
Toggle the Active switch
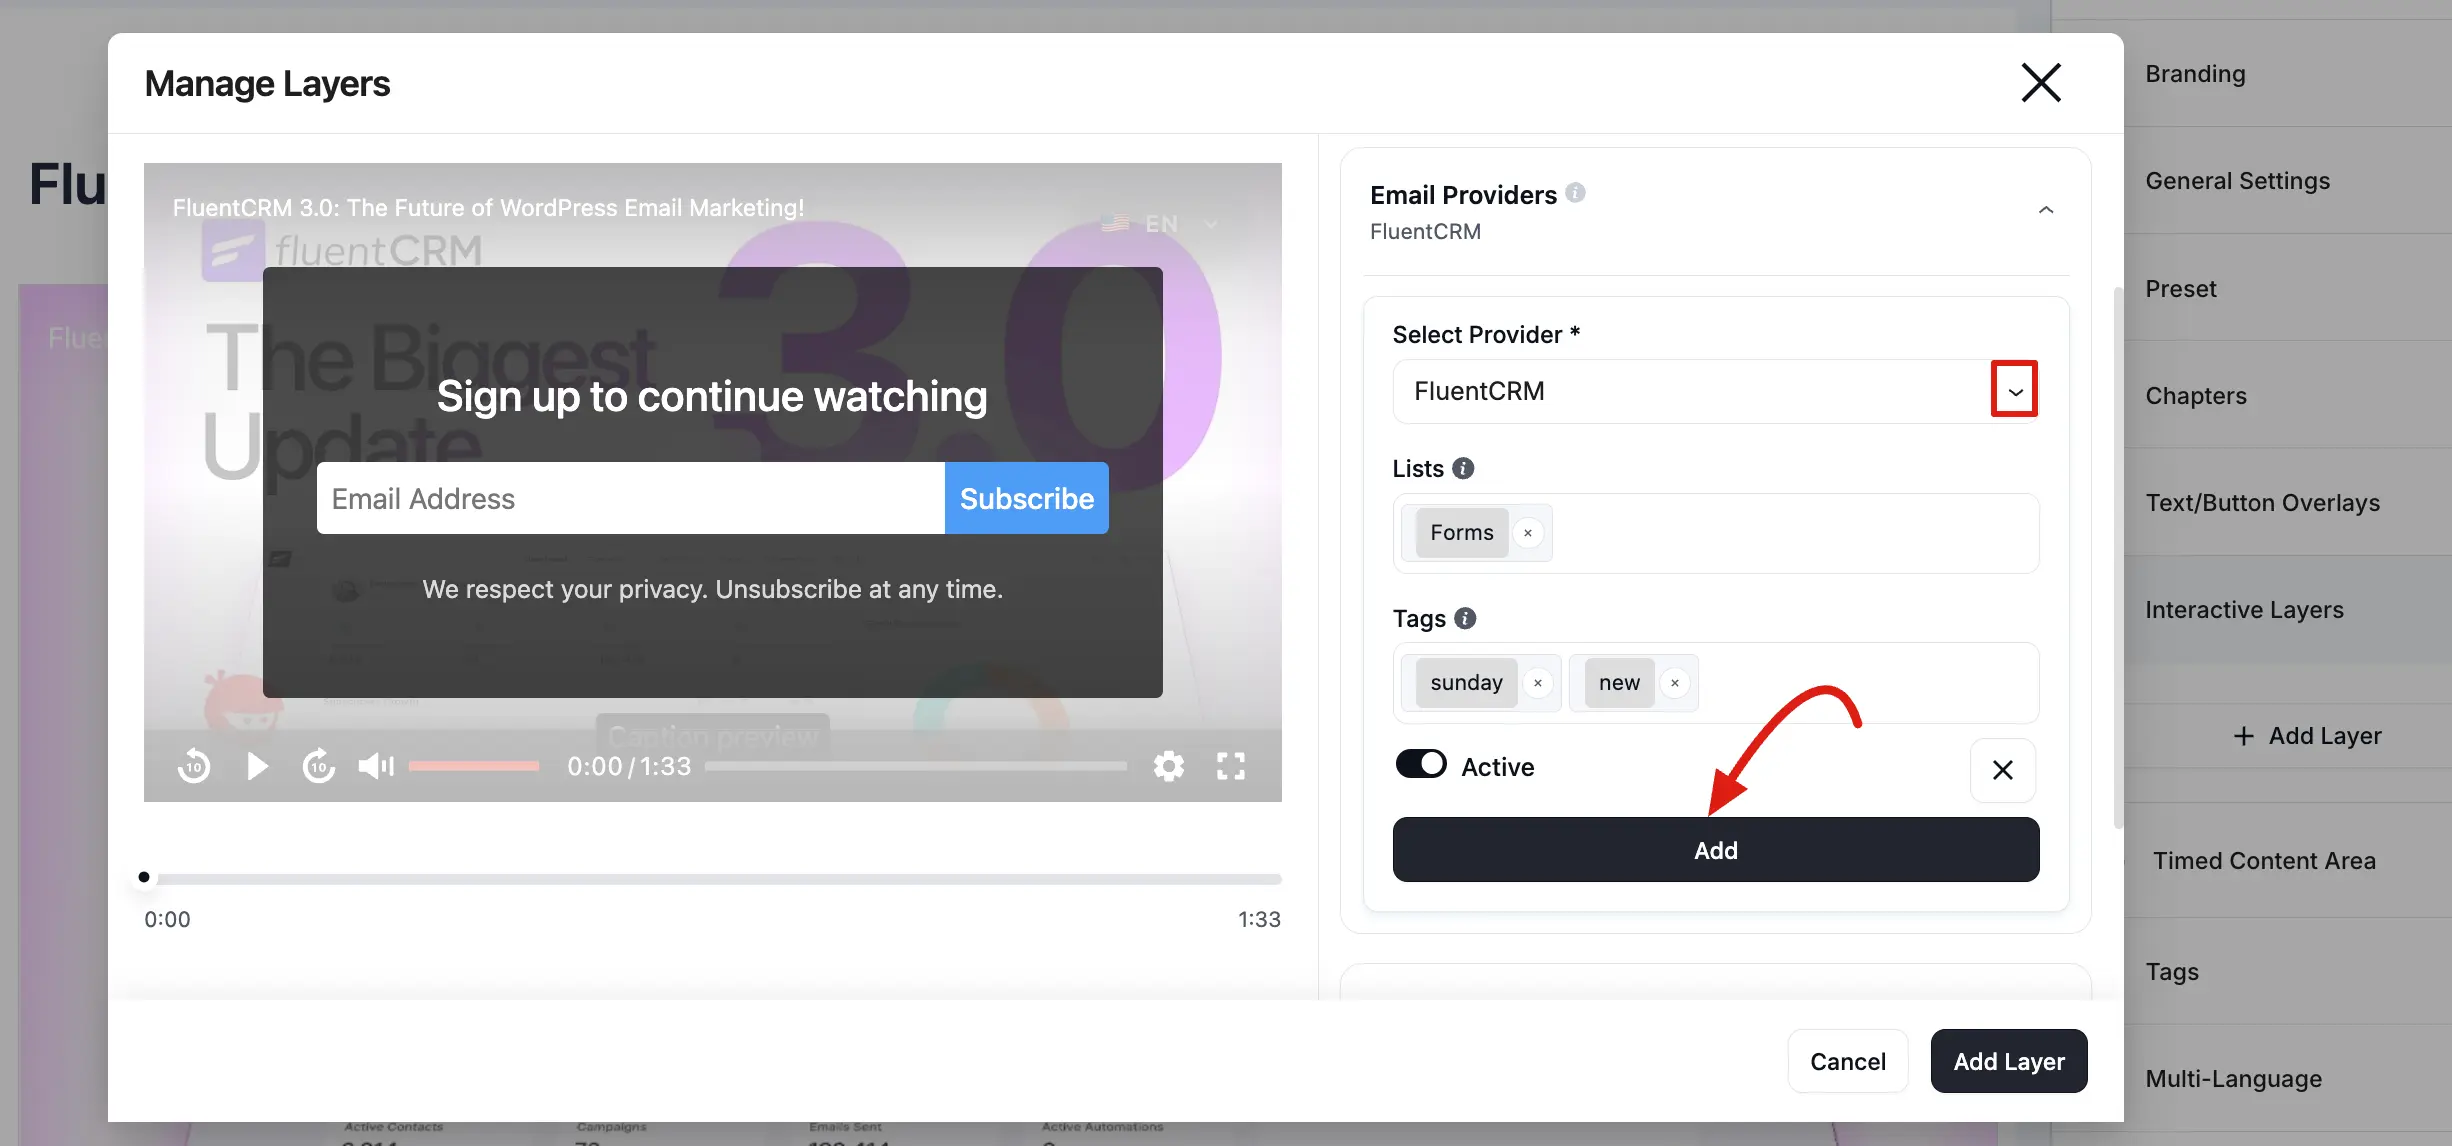(x=1421, y=764)
